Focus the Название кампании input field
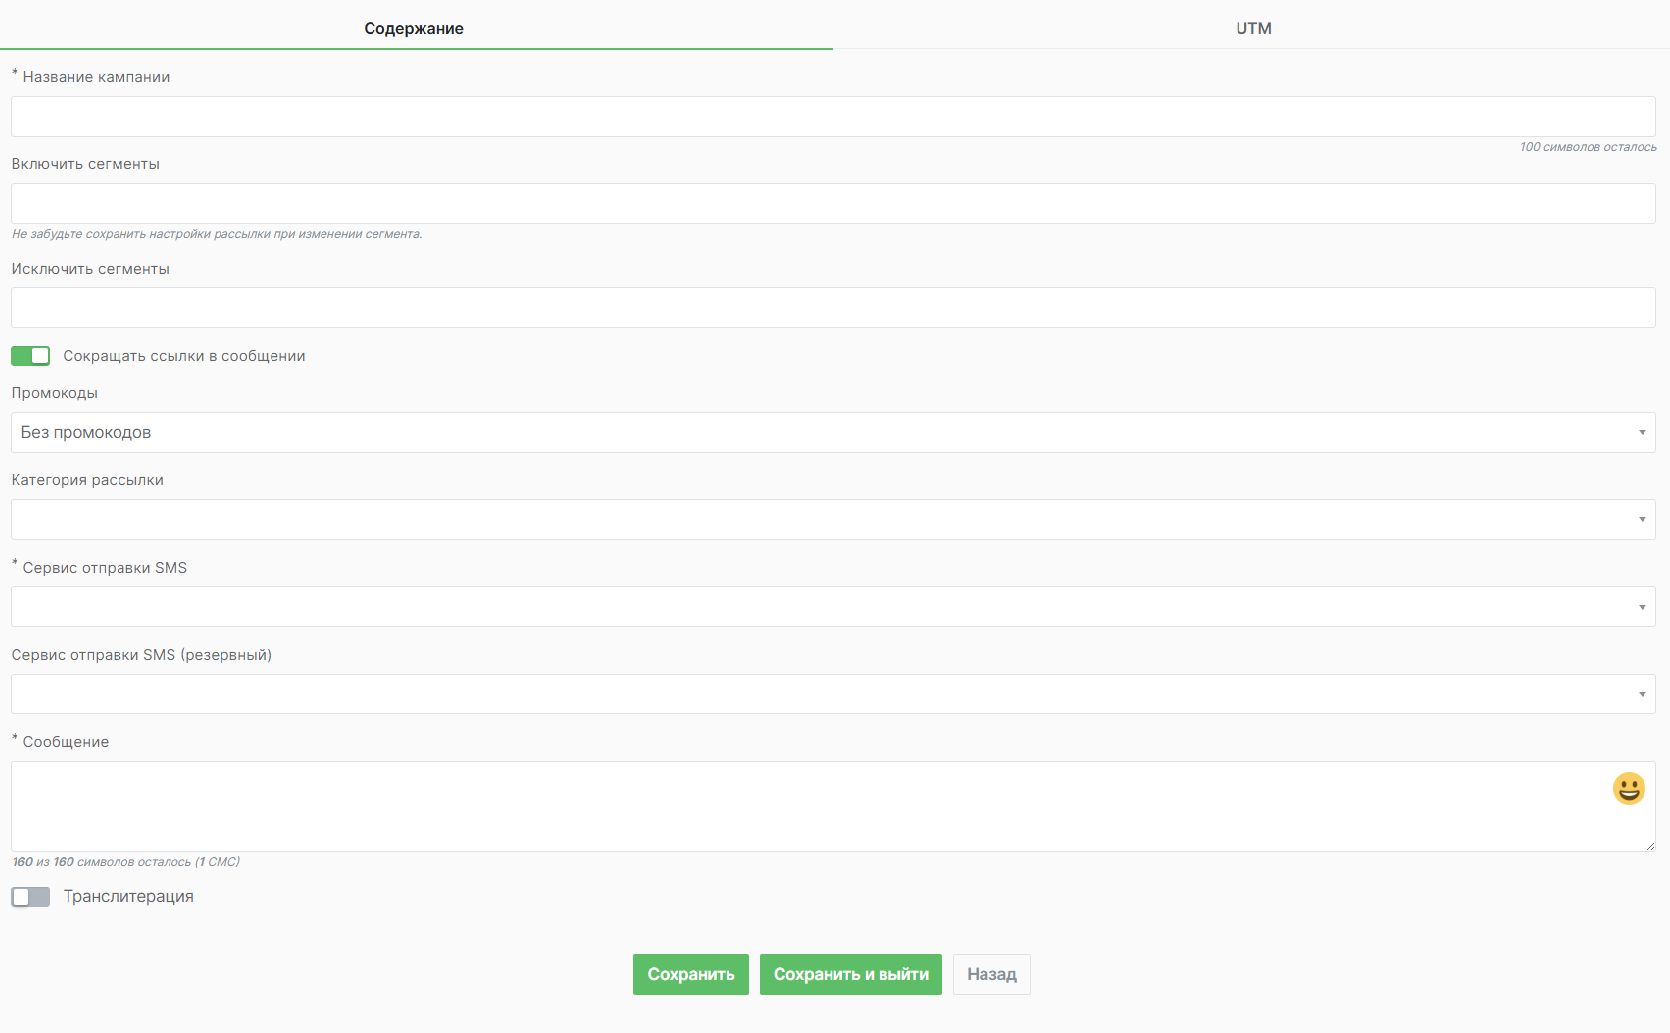 [x=832, y=117]
